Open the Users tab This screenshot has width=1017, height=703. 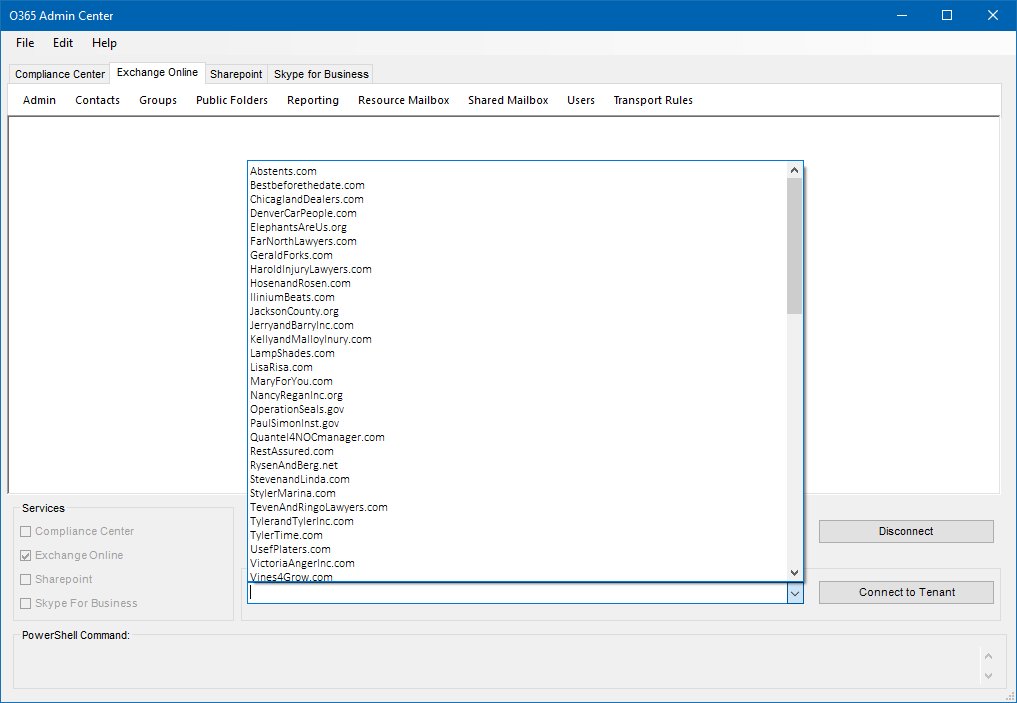coord(581,100)
